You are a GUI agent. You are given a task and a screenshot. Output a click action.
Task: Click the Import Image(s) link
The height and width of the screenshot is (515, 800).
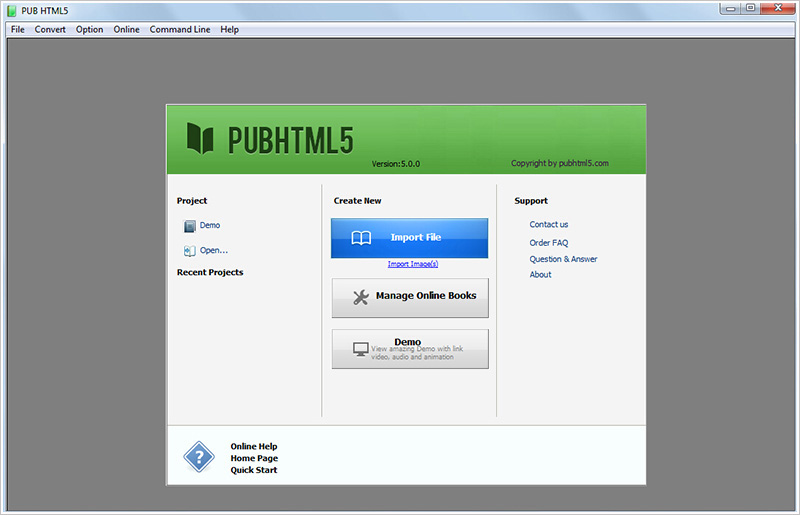pyautogui.click(x=413, y=264)
